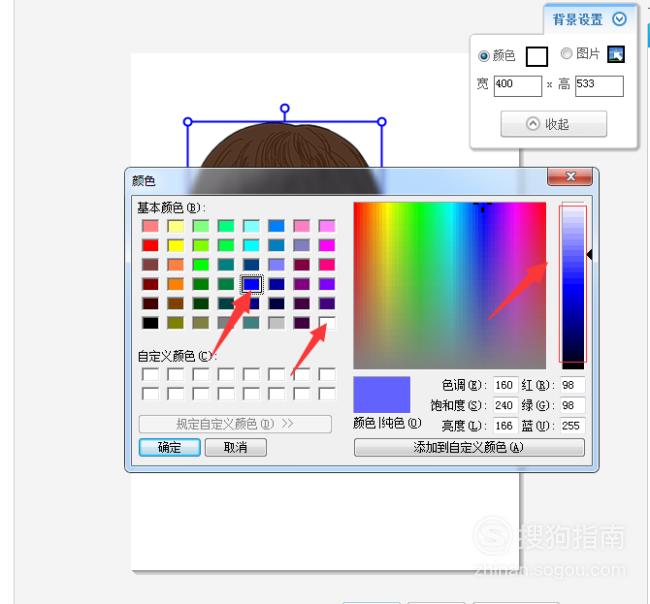Click the black luminance slider arrow marker

(589, 255)
